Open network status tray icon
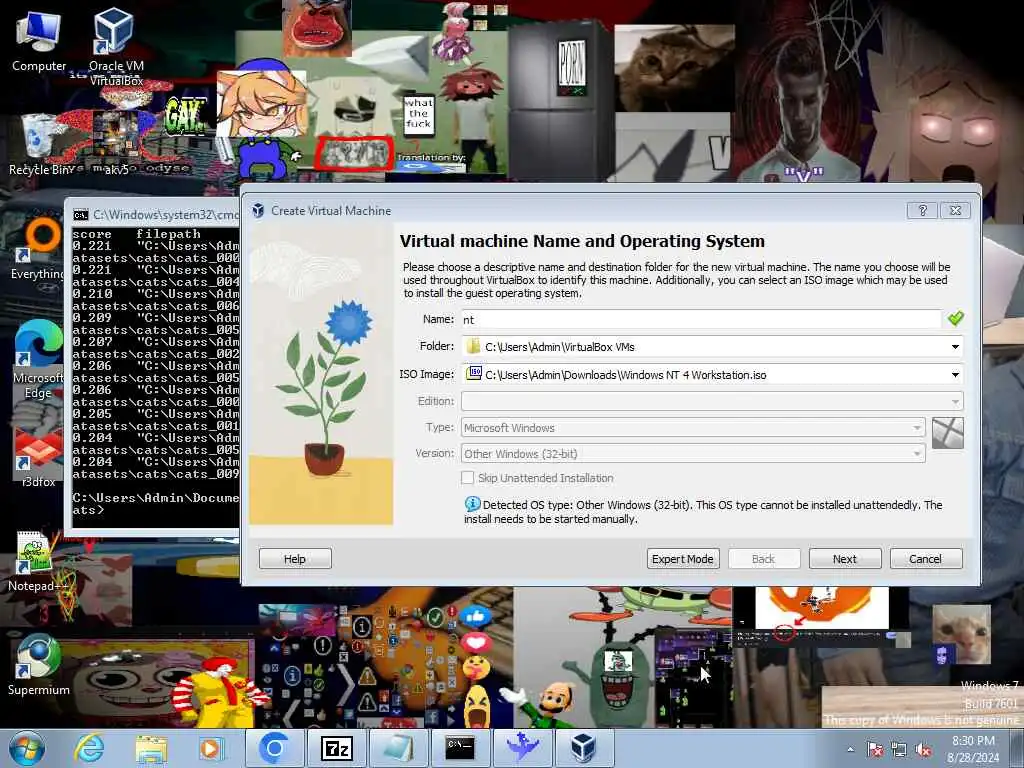Viewport: 1024px width, 768px height. [899, 750]
